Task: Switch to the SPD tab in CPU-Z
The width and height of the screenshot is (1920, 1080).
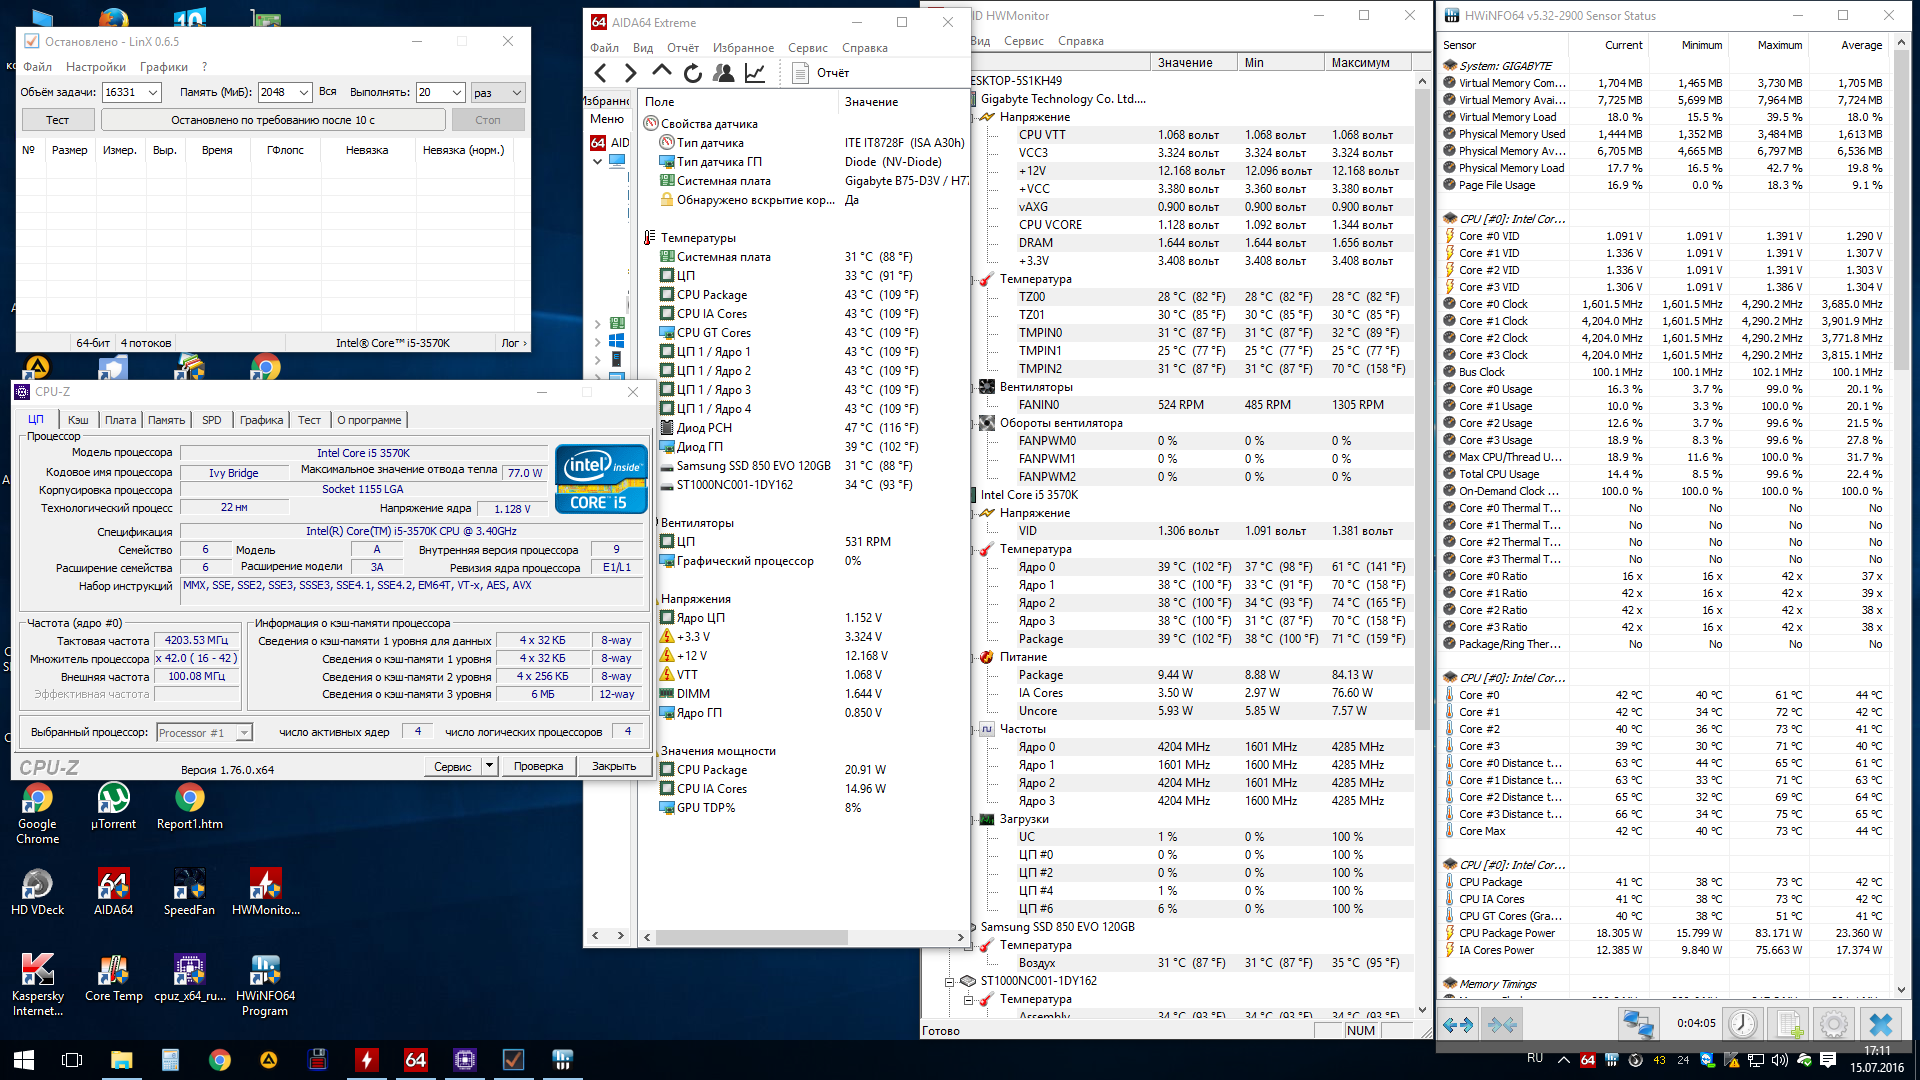Action: pyautogui.click(x=212, y=420)
